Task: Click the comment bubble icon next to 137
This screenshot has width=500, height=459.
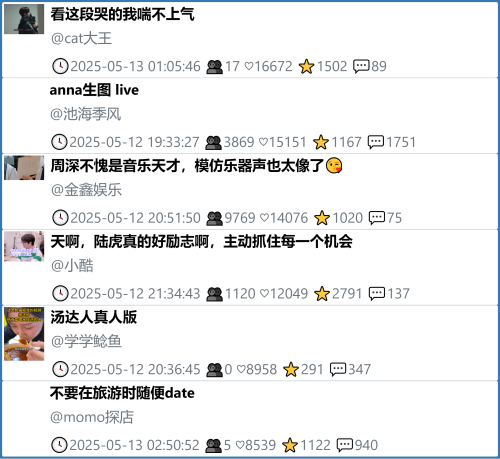Action: [377, 294]
